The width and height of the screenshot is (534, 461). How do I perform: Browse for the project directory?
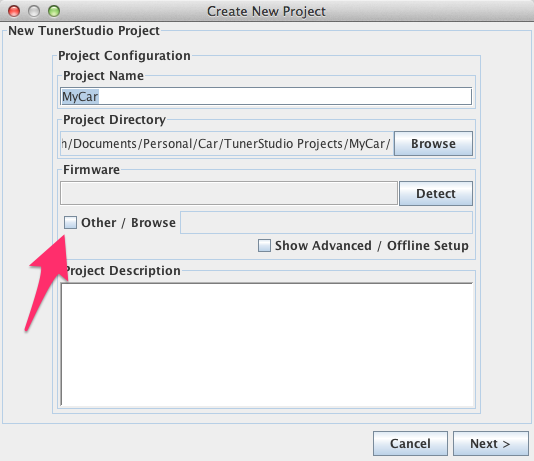pos(433,144)
